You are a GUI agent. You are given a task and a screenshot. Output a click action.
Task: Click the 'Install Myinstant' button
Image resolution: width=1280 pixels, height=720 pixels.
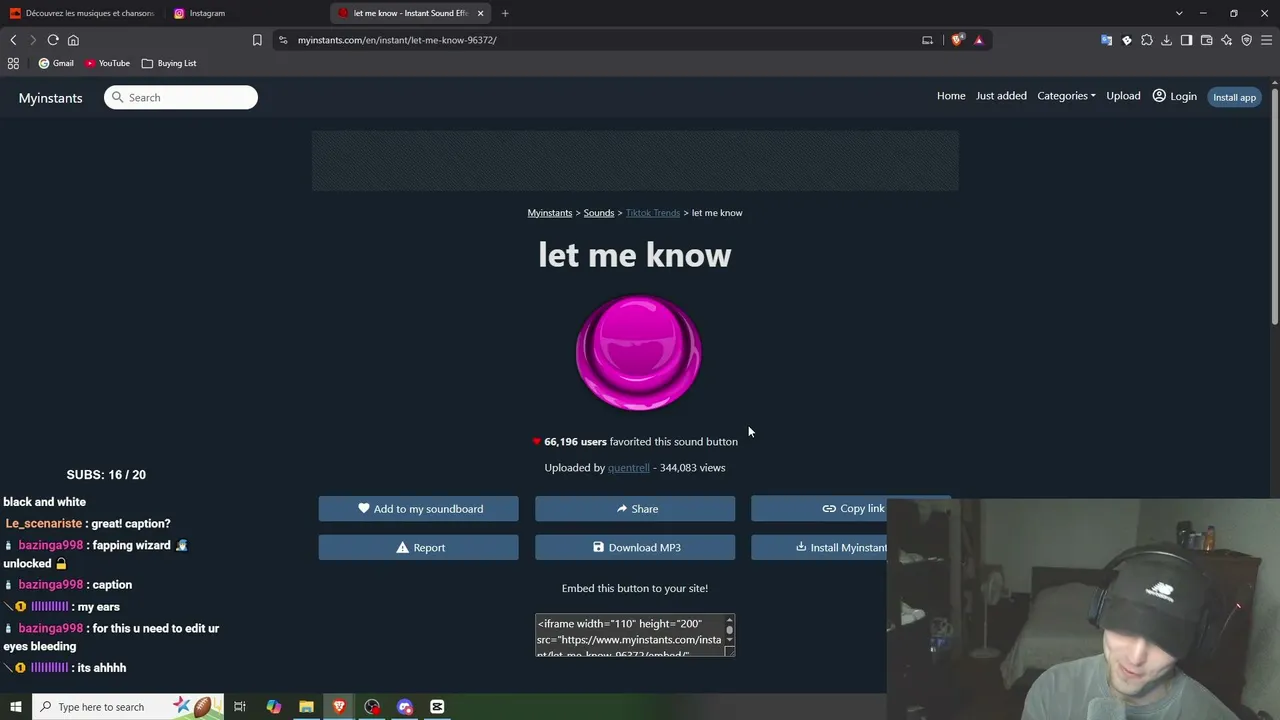(x=819, y=548)
